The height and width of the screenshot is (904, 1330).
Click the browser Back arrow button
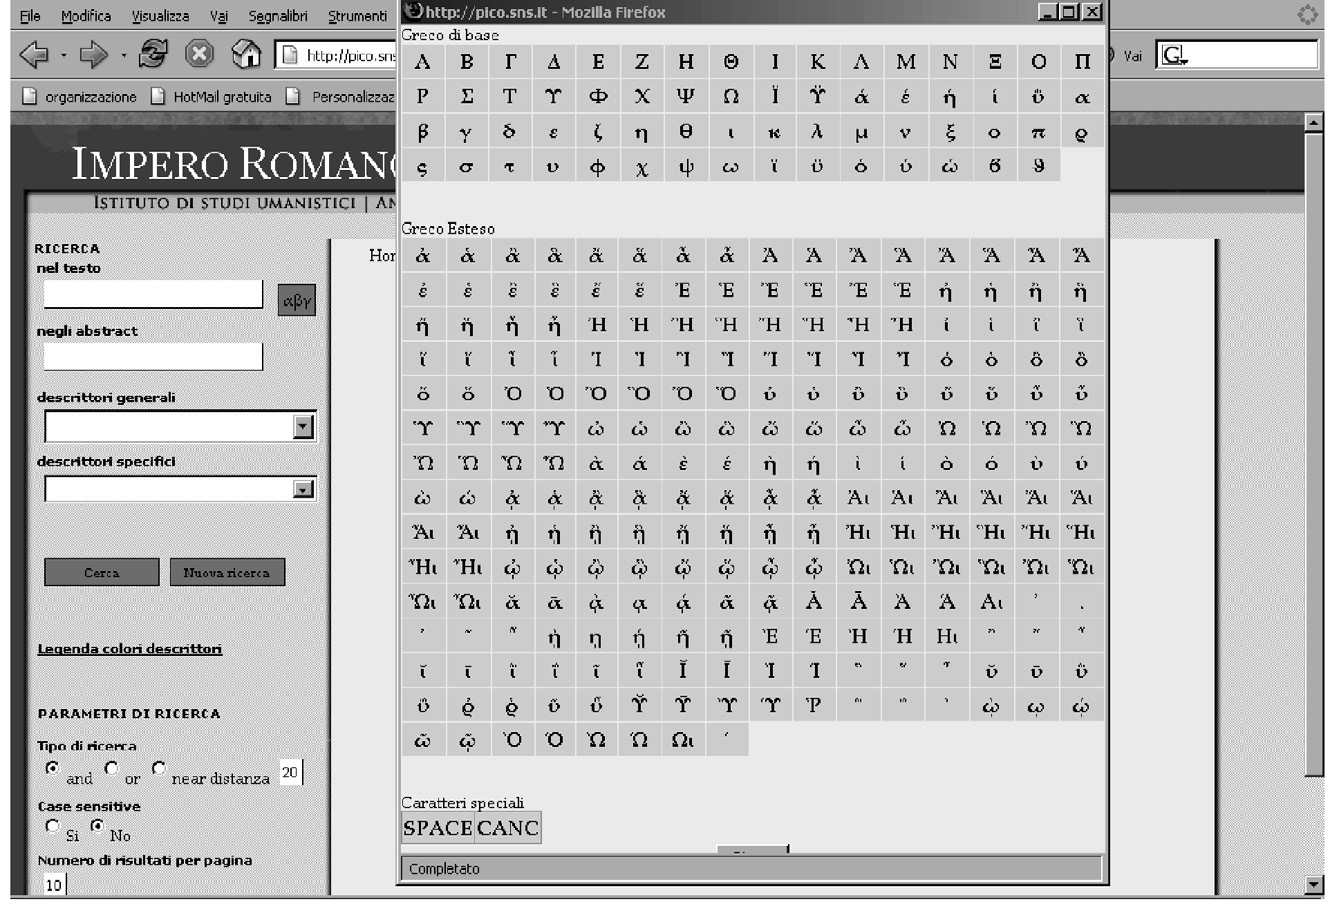[x=34, y=54]
